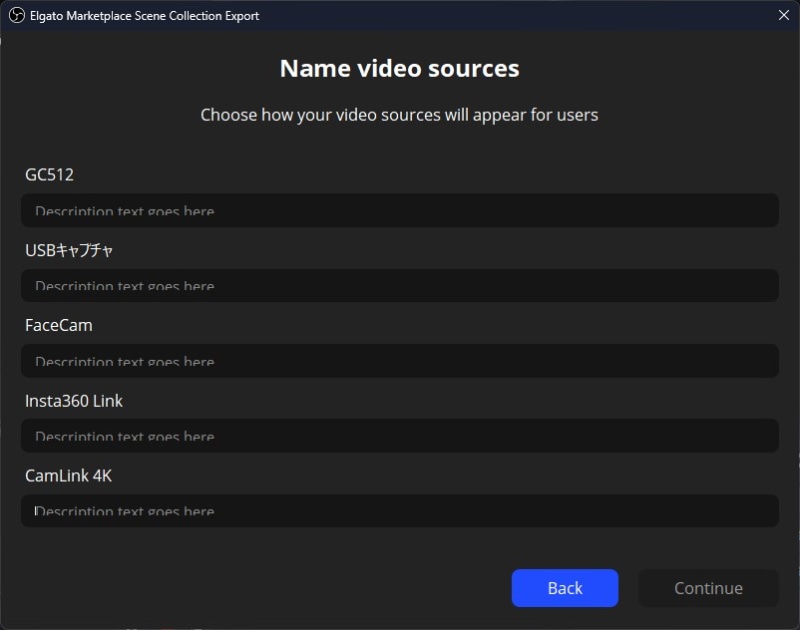Image resolution: width=800 pixels, height=630 pixels.
Task: Close the Scene Collection Export dialog
Action: 784,15
